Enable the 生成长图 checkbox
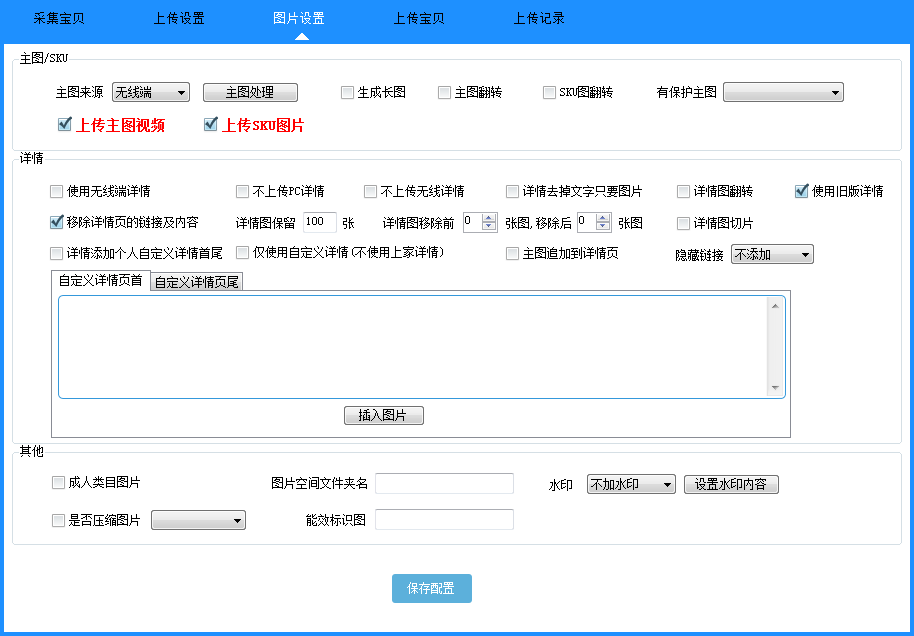The width and height of the screenshot is (914, 636). 346,92
